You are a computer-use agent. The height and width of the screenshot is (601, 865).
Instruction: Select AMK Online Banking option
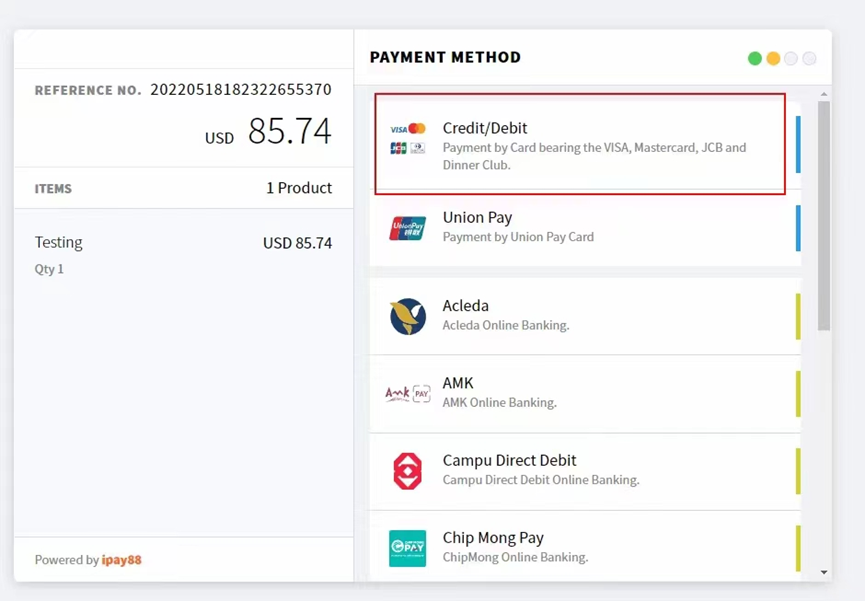[585, 393]
